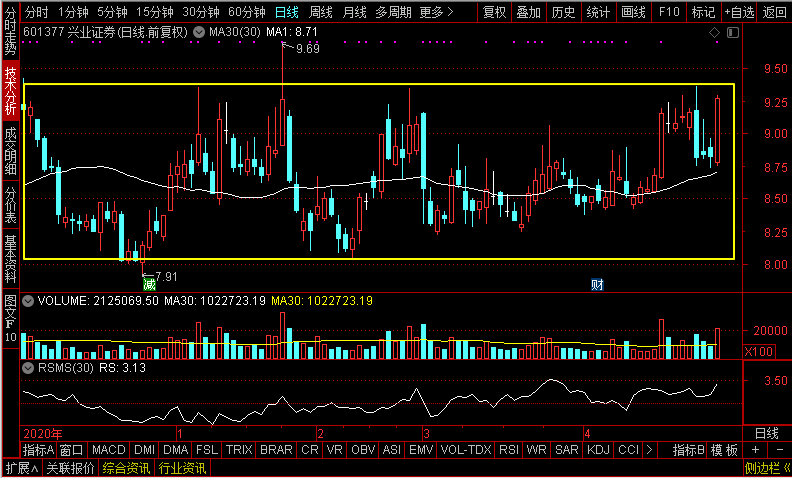Open the MA30 indicator dropdown arrow
The image size is (792, 478).
199,33
